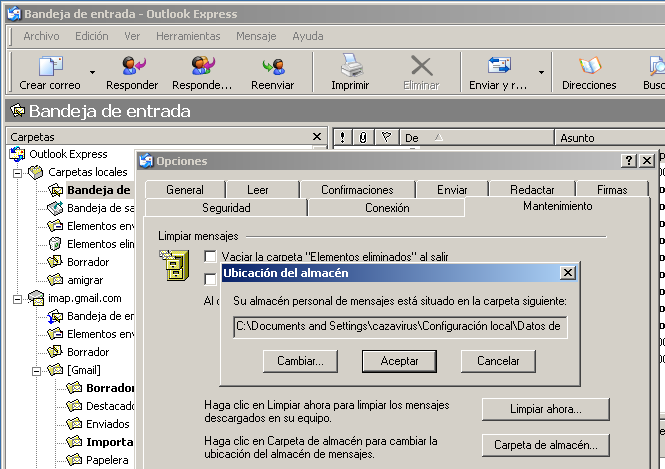This screenshot has height=469, width=665.
Task: Select the Bandeja de salida folder
Action: 101,208
